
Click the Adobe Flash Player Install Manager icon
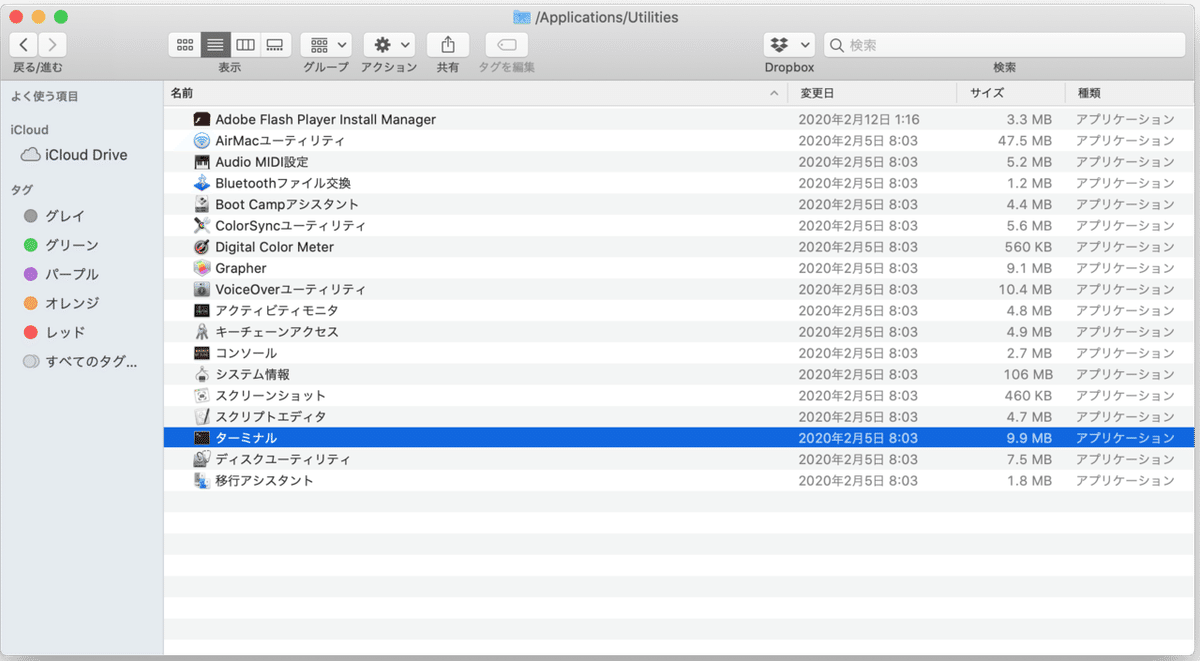(201, 119)
